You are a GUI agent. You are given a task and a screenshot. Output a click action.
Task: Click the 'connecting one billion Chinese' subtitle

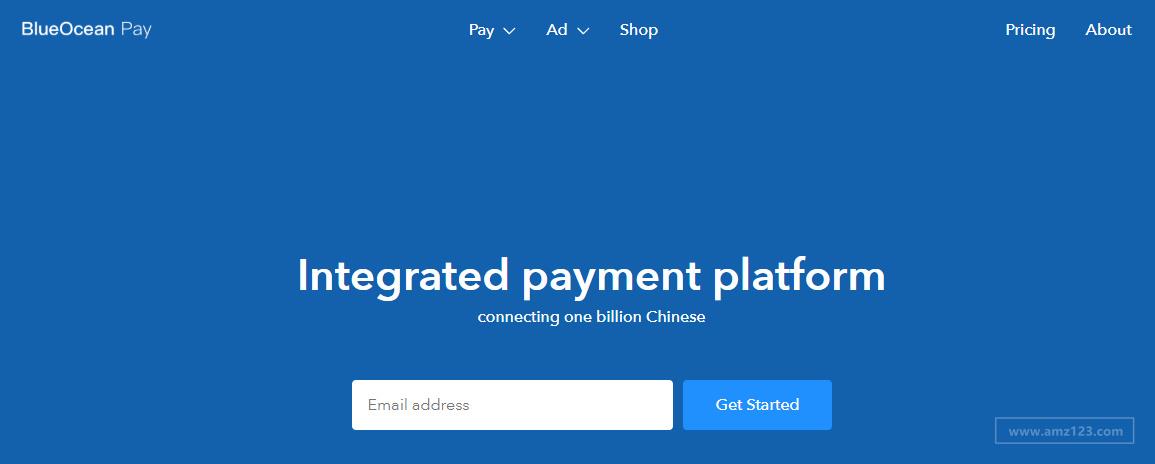591,317
